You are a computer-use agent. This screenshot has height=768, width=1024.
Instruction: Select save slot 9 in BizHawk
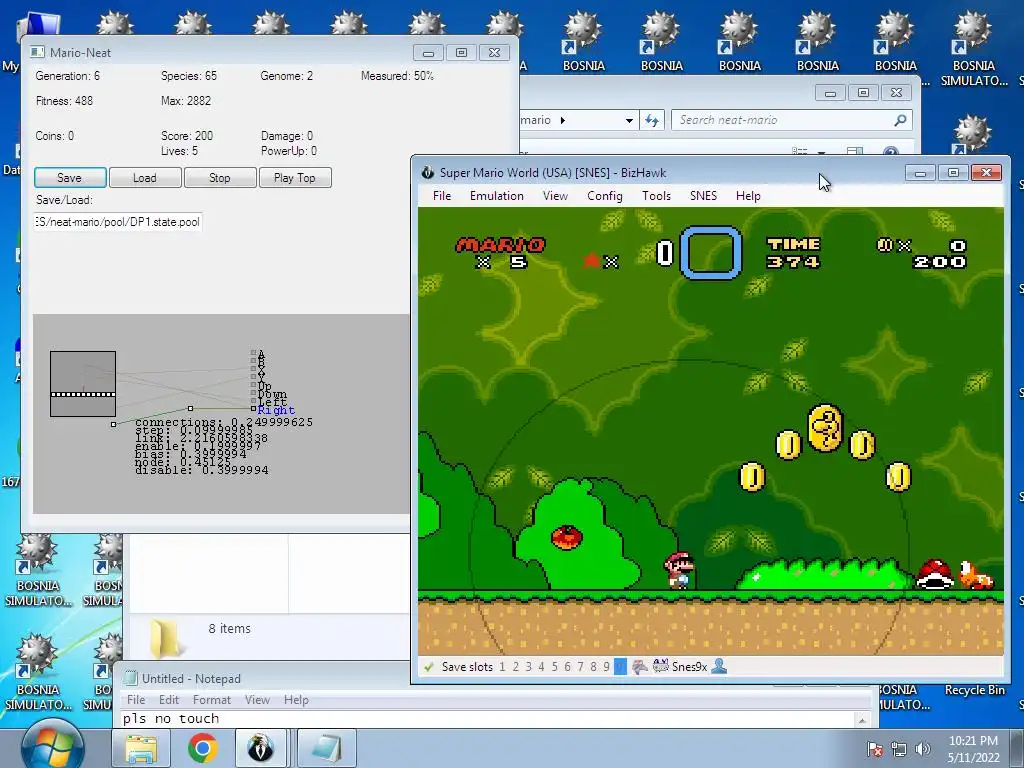click(606, 667)
